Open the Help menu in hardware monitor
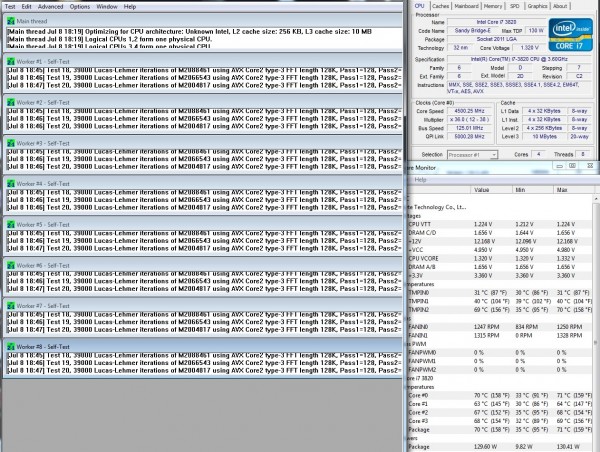The height and width of the screenshot is (452, 600). point(420,180)
